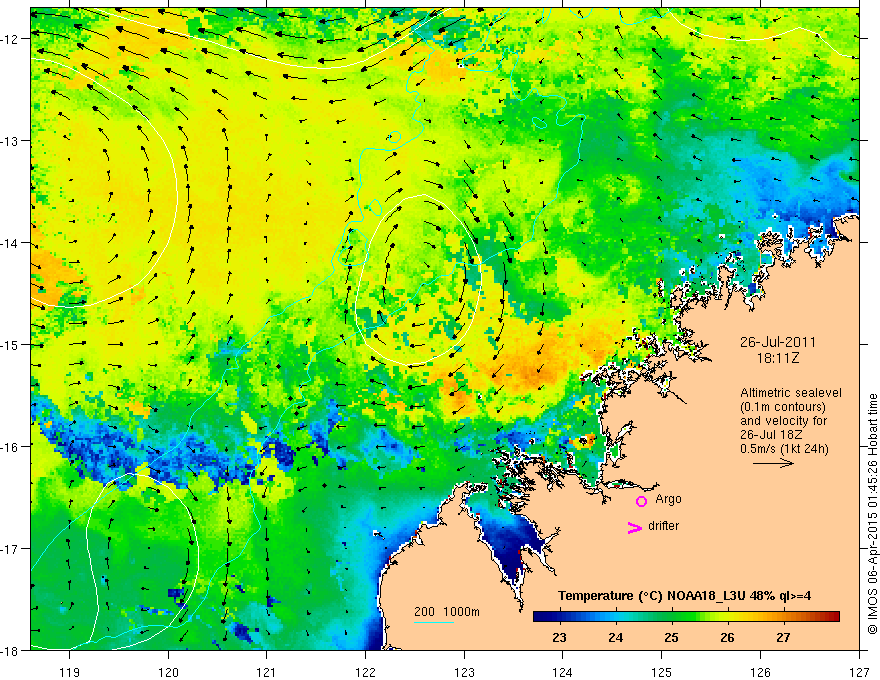
Task: Click the latitude axis label '-18'
Action: 11,650
